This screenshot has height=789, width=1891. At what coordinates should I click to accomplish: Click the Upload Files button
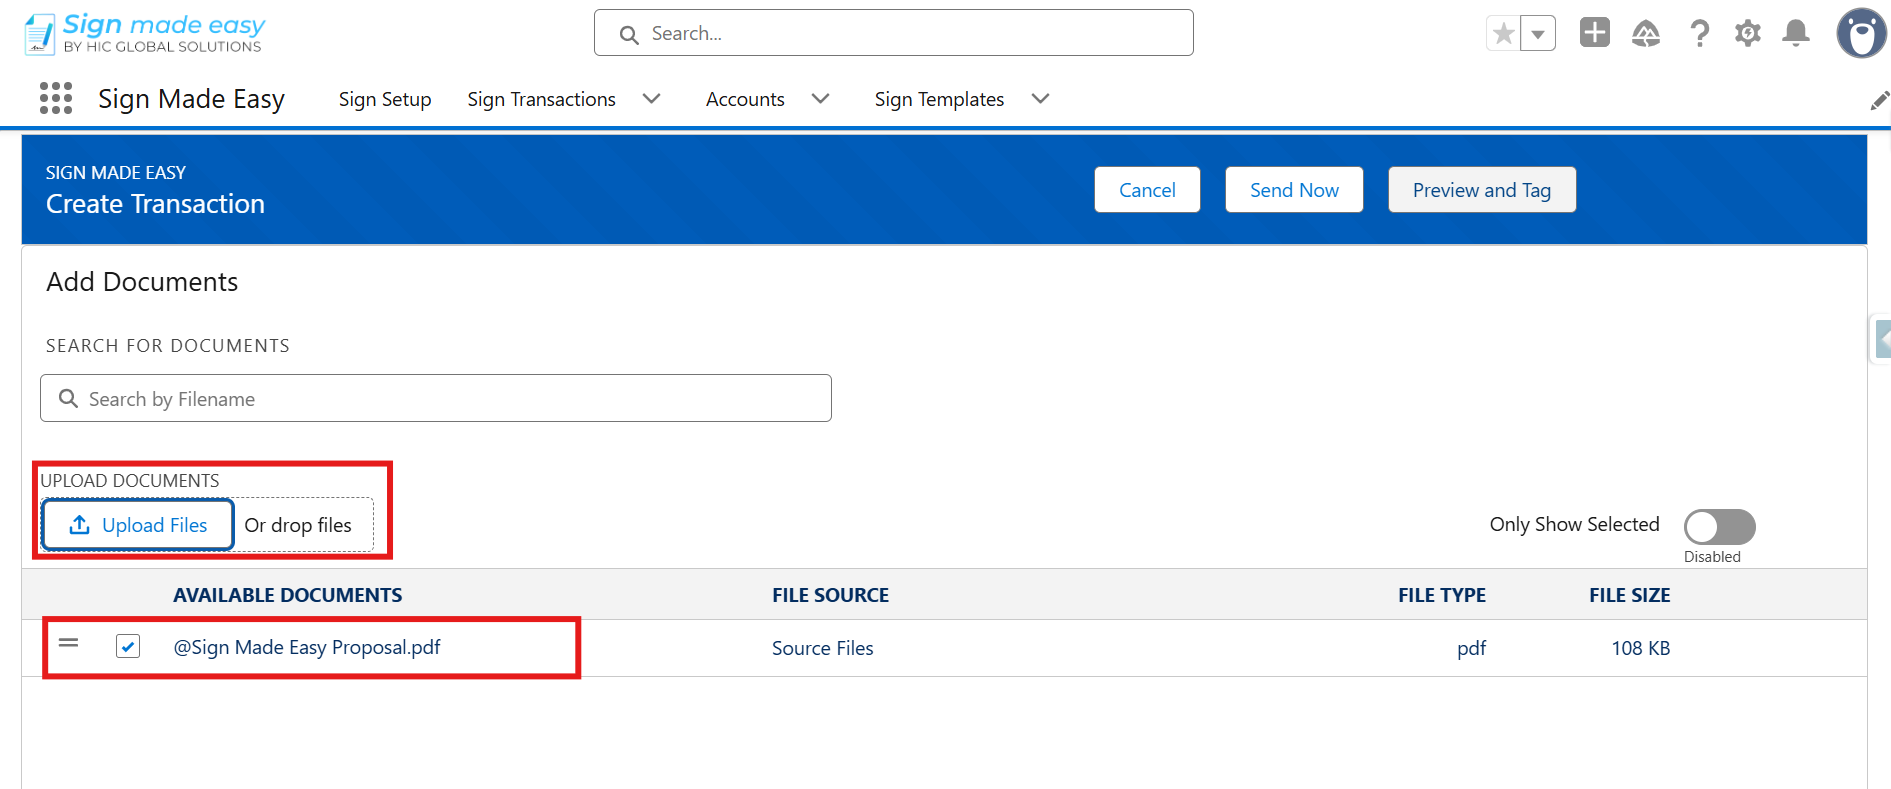(138, 525)
